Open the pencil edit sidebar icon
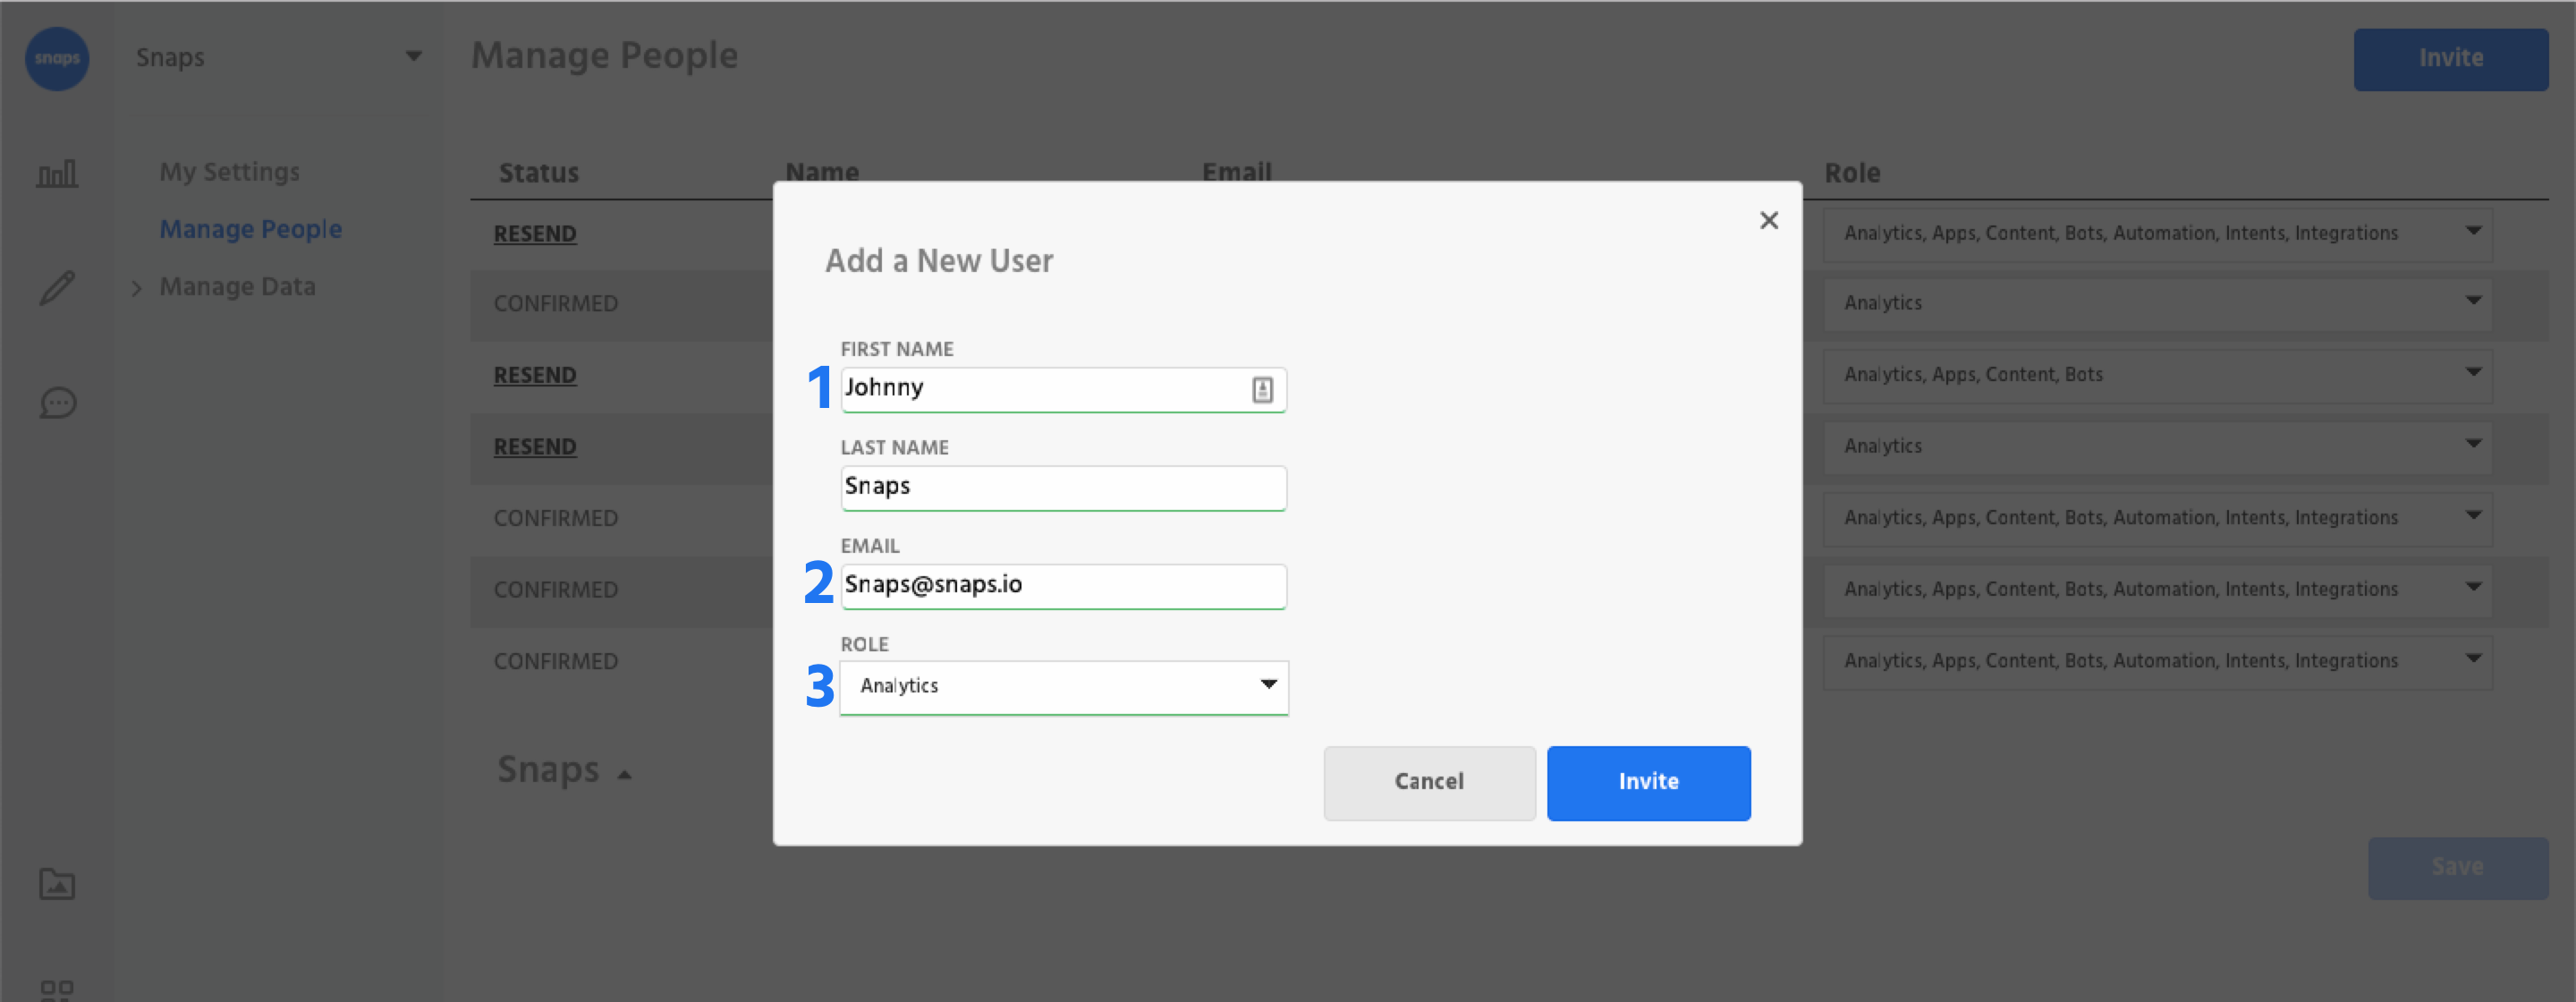 [57, 289]
